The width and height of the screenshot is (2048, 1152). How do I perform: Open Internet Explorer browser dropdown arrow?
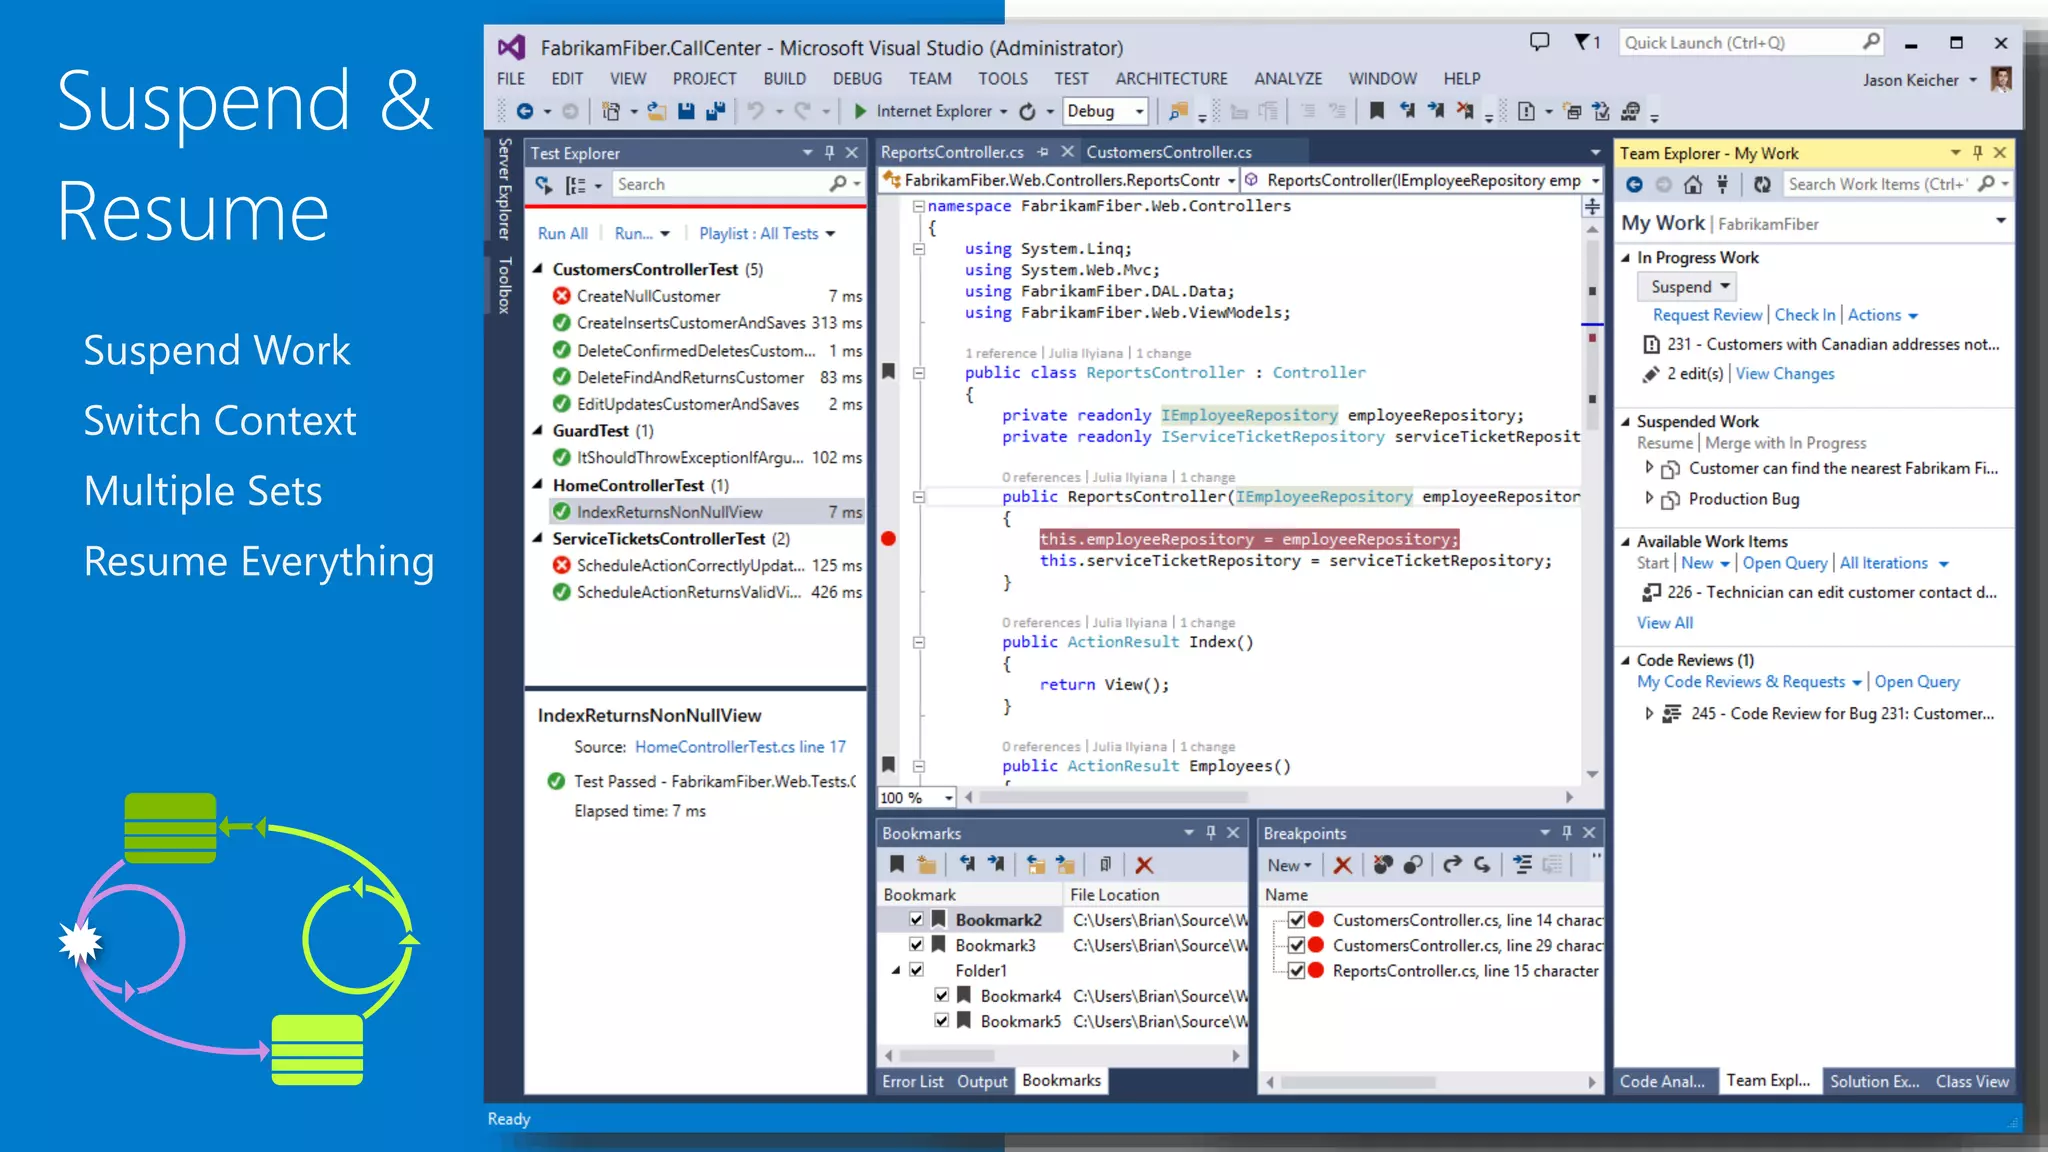click(x=1003, y=112)
